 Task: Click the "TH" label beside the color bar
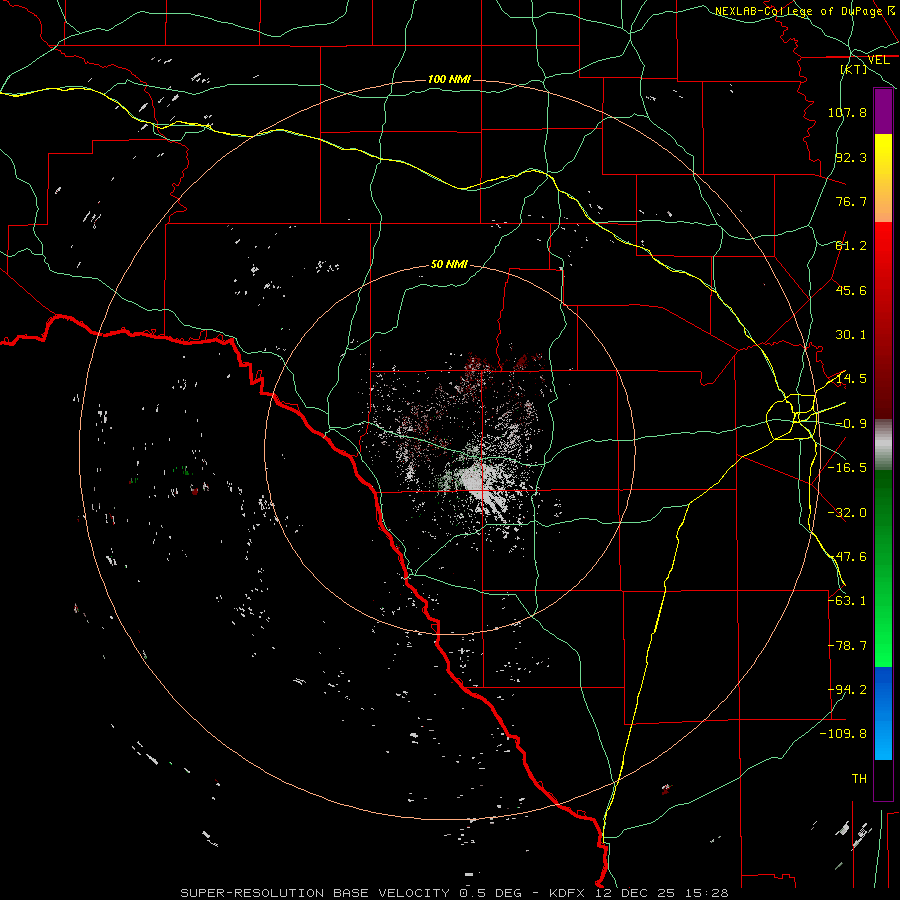click(859, 779)
